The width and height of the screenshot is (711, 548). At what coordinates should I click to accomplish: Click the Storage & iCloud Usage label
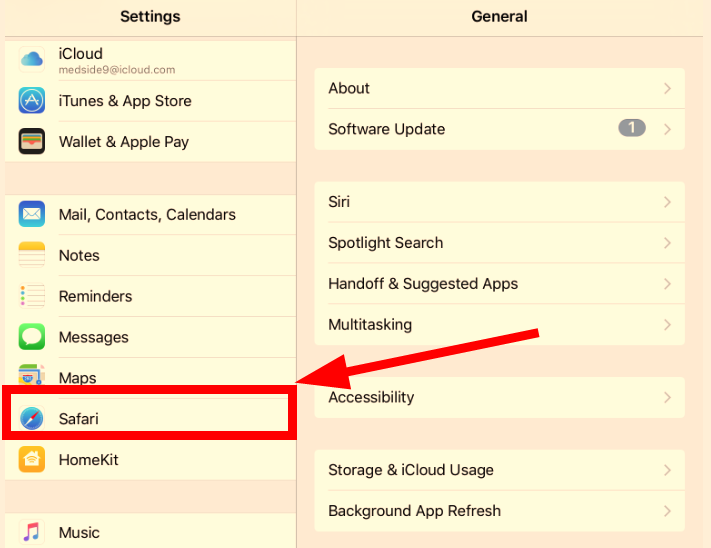click(x=411, y=470)
